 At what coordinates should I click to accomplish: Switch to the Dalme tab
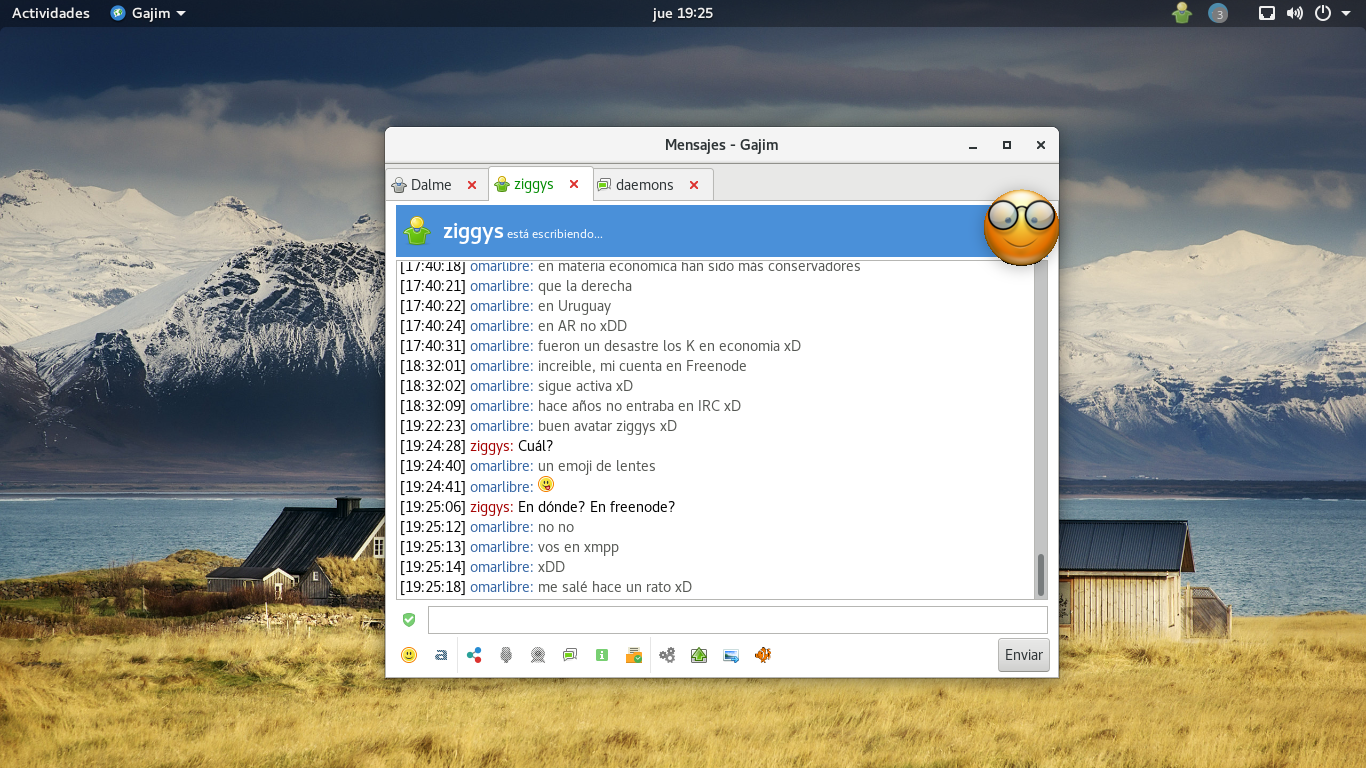(x=430, y=185)
